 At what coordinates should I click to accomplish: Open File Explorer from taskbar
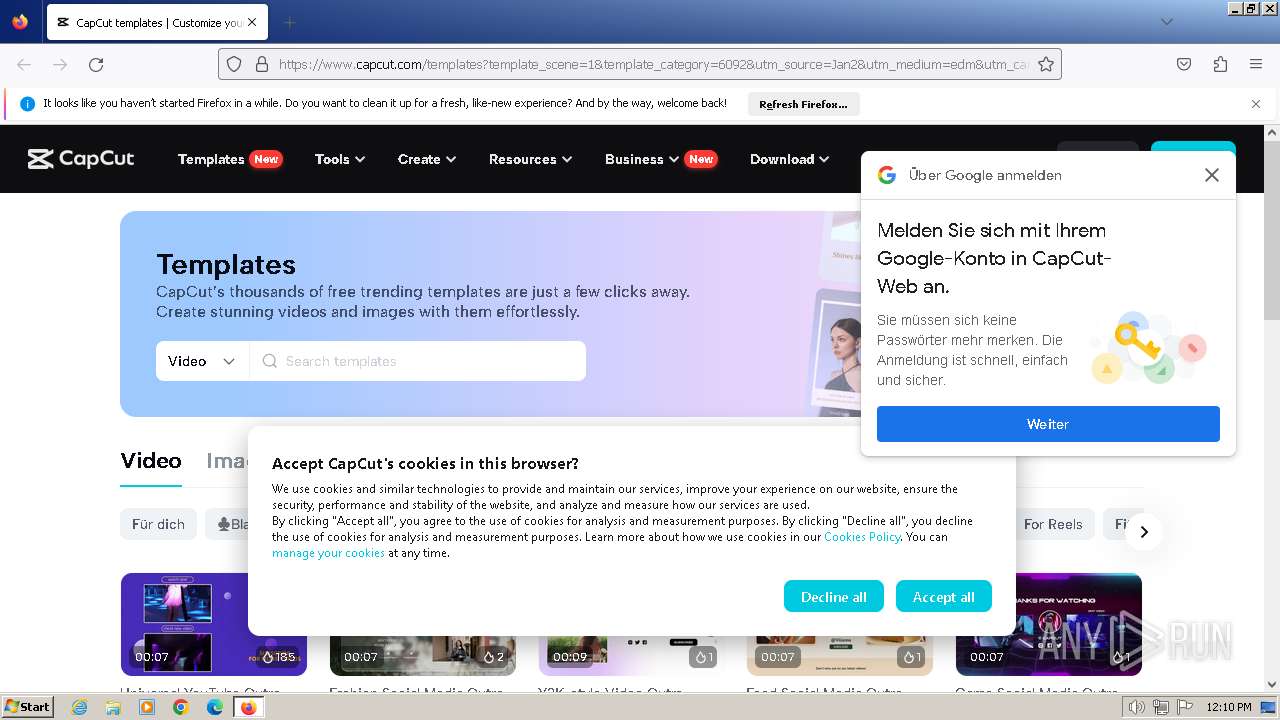coord(113,707)
